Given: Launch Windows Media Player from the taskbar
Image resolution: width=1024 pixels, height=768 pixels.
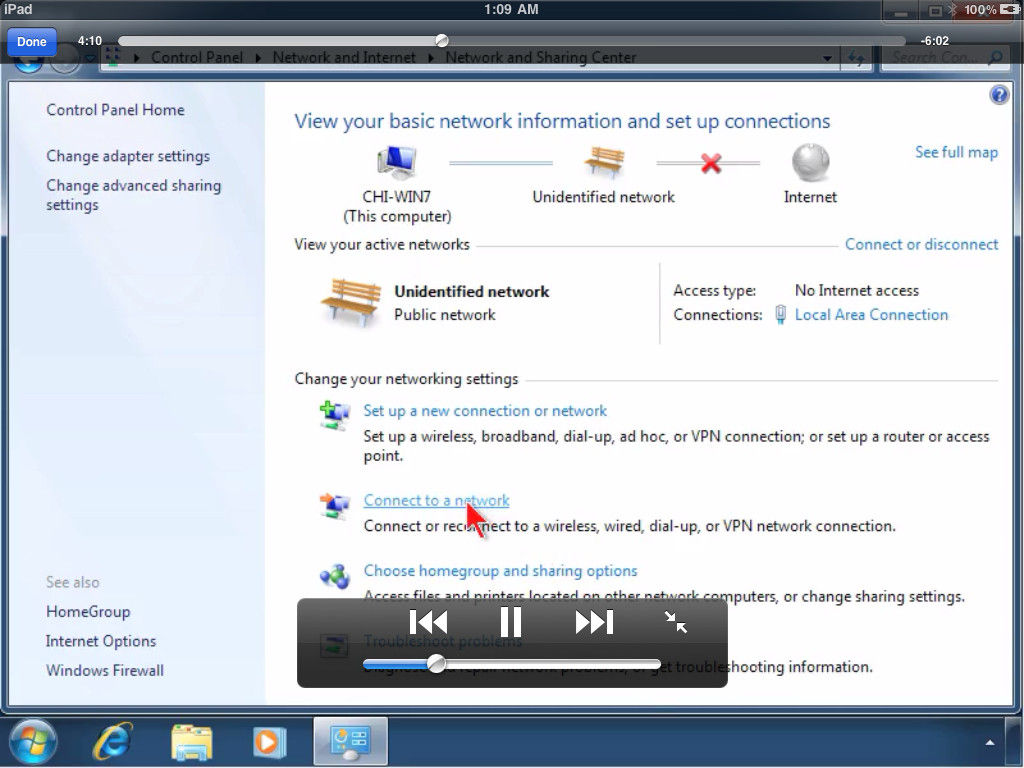Looking at the screenshot, I should coord(269,742).
